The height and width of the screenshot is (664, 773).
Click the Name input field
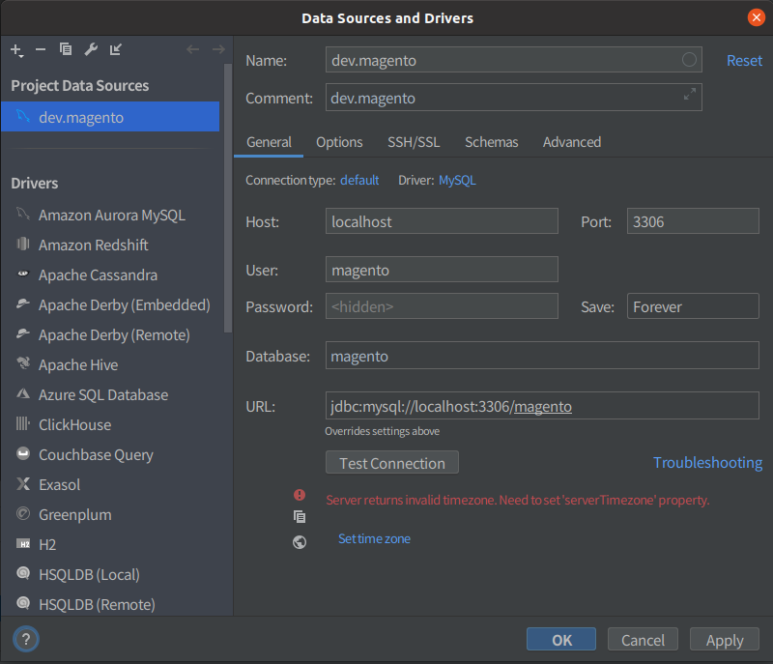(514, 60)
